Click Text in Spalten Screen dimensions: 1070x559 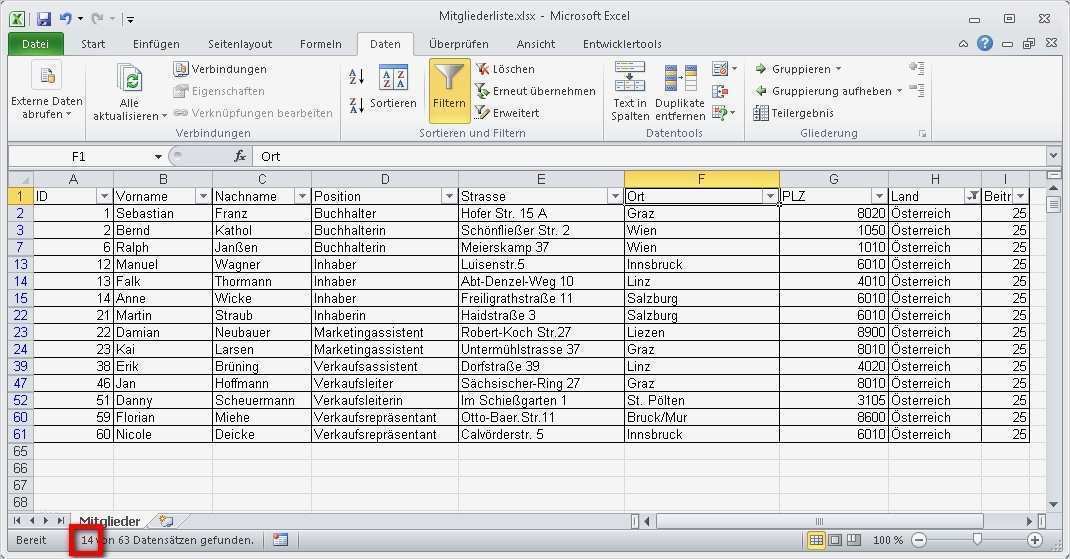pyautogui.click(x=630, y=91)
